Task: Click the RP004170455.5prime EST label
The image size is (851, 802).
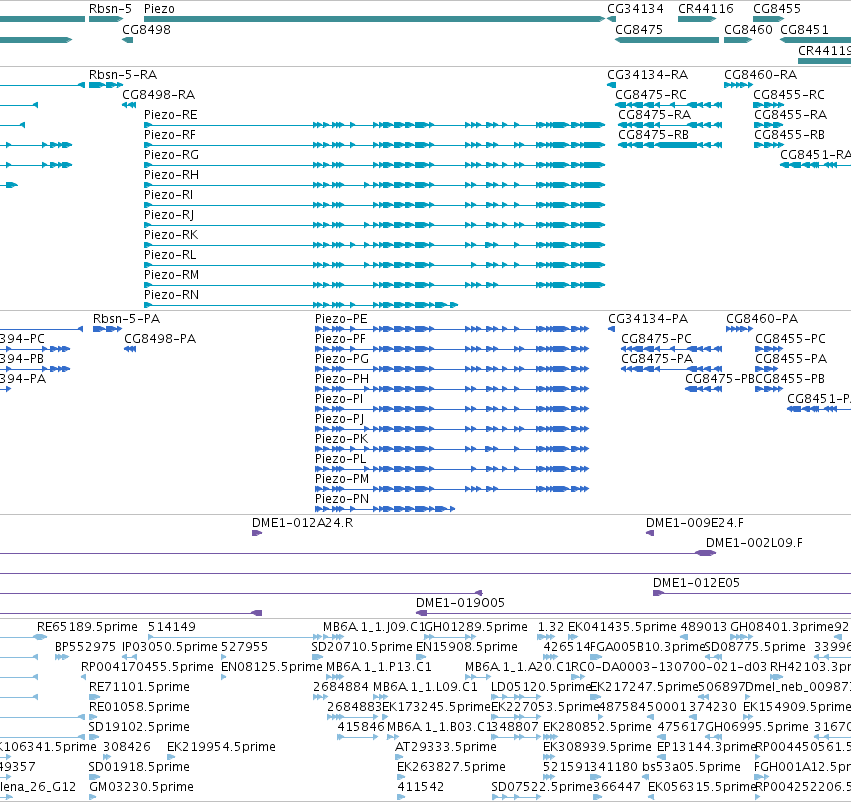Action: [x=147, y=667]
